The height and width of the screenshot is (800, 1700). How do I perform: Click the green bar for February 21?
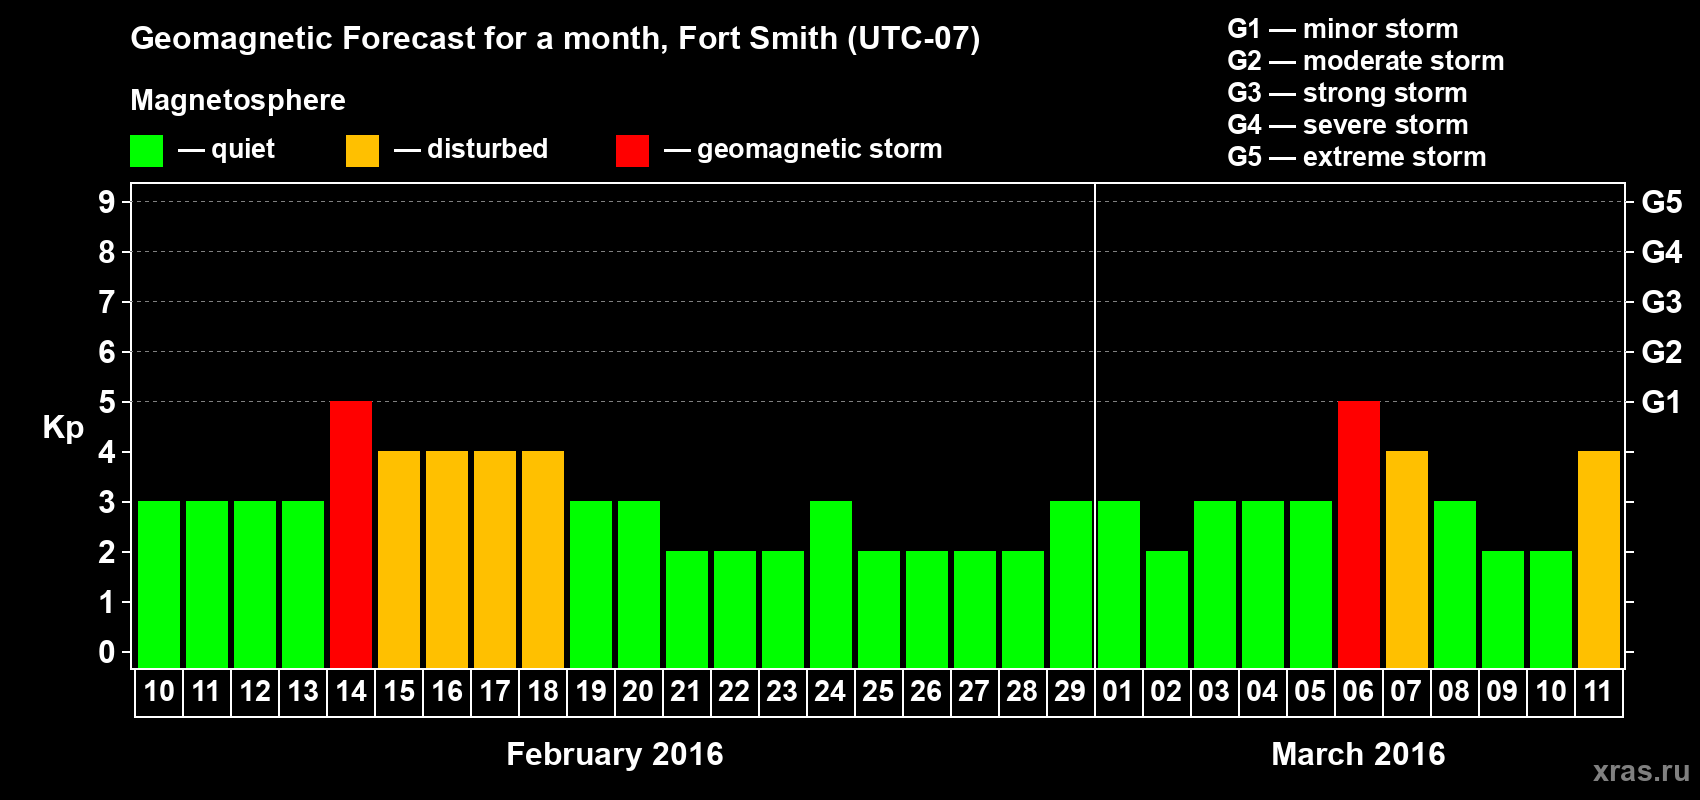(687, 610)
